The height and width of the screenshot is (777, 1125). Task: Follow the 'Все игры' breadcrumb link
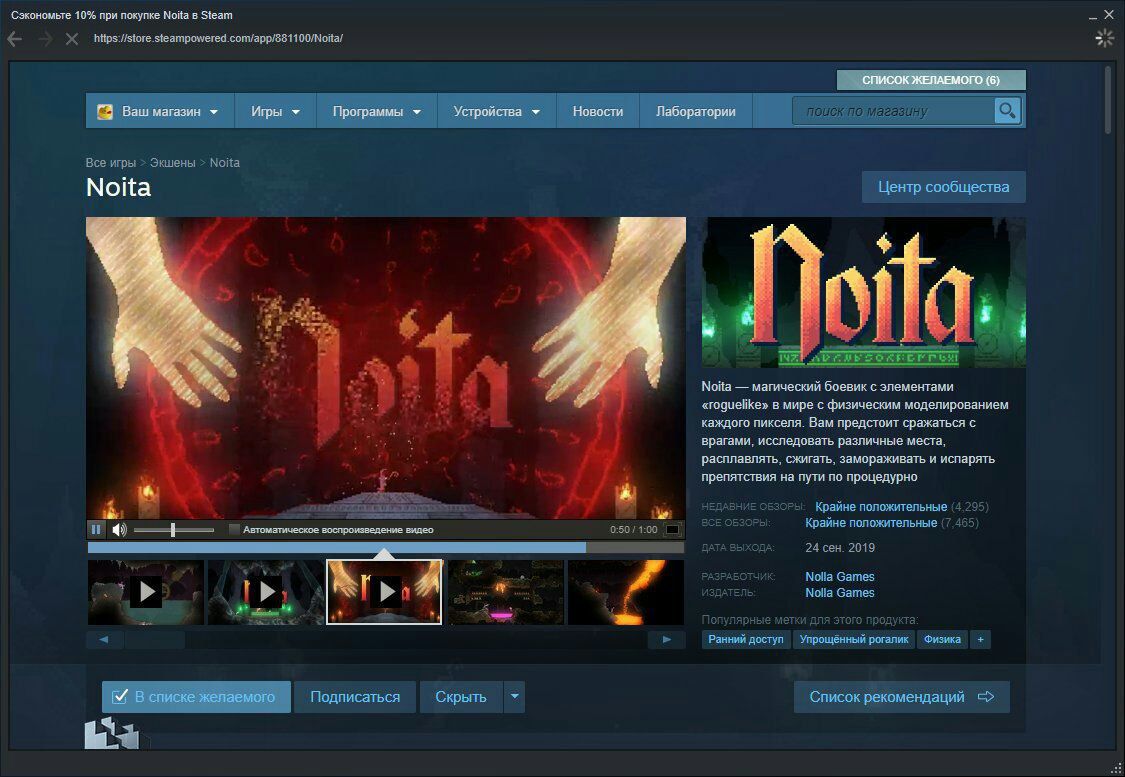(110, 163)
